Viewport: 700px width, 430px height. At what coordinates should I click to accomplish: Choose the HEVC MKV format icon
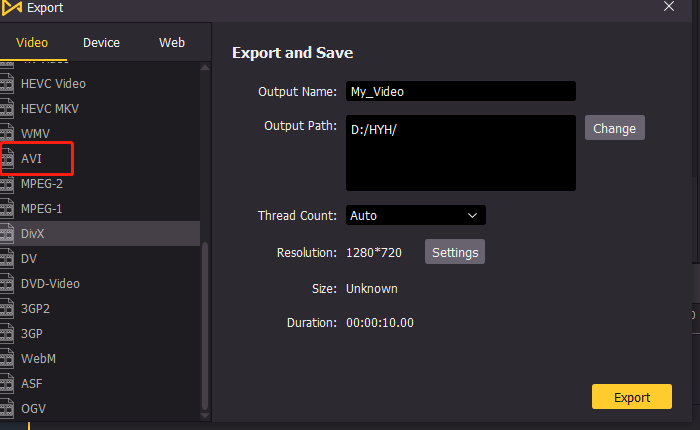pos(7,109)
